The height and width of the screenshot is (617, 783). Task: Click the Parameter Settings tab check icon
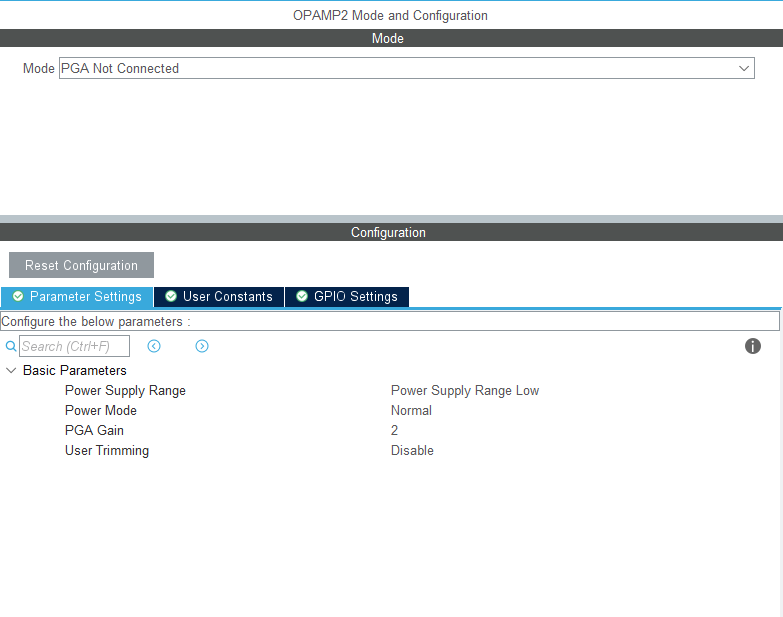pyautogui.click(x=18, y=297)
